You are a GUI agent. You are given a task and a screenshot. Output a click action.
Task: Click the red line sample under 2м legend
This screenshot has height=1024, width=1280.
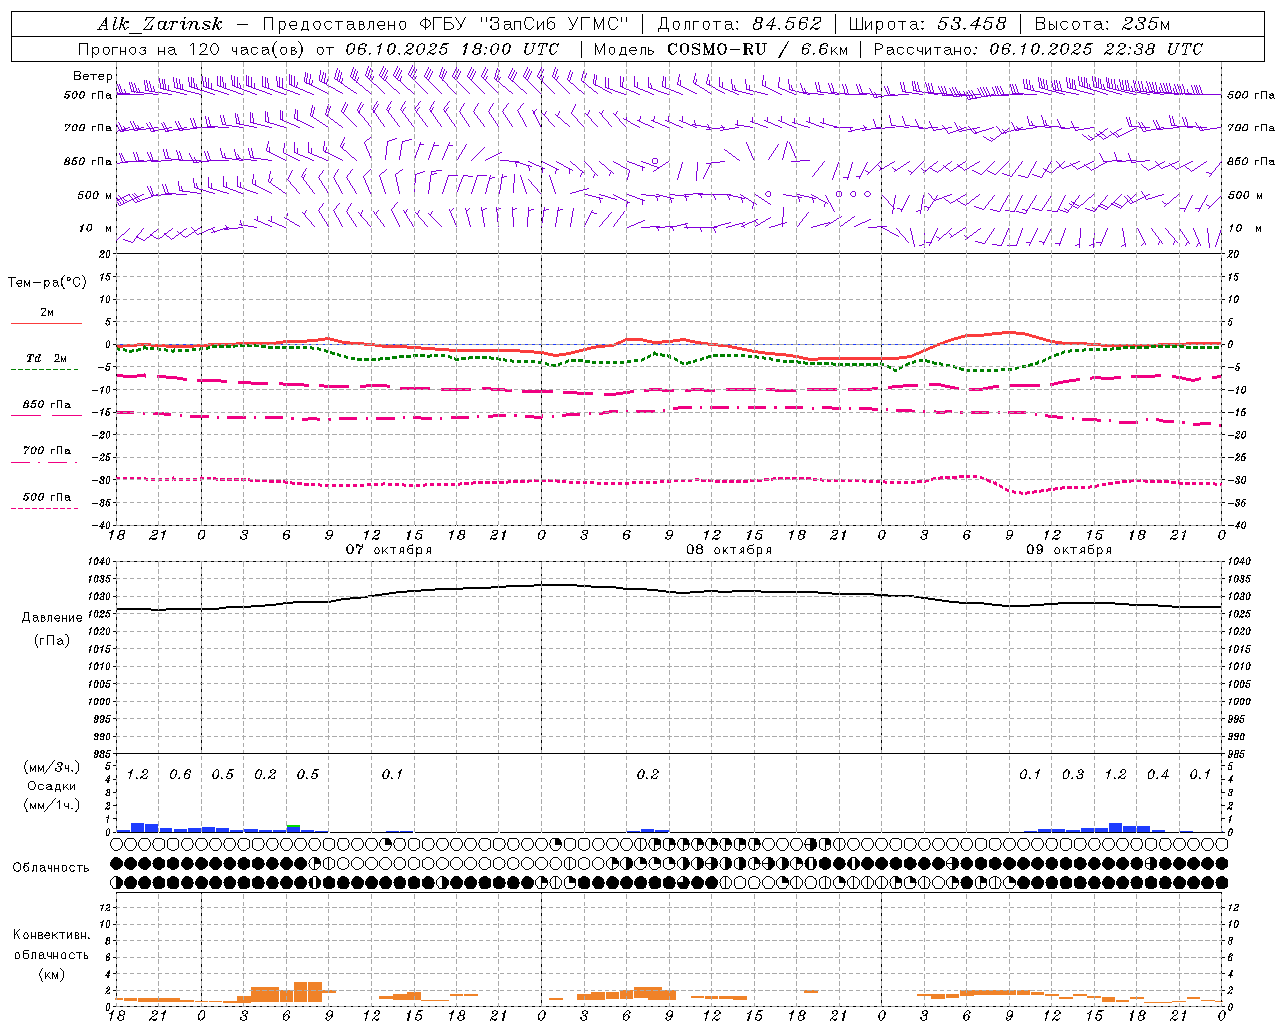(45, 323)
